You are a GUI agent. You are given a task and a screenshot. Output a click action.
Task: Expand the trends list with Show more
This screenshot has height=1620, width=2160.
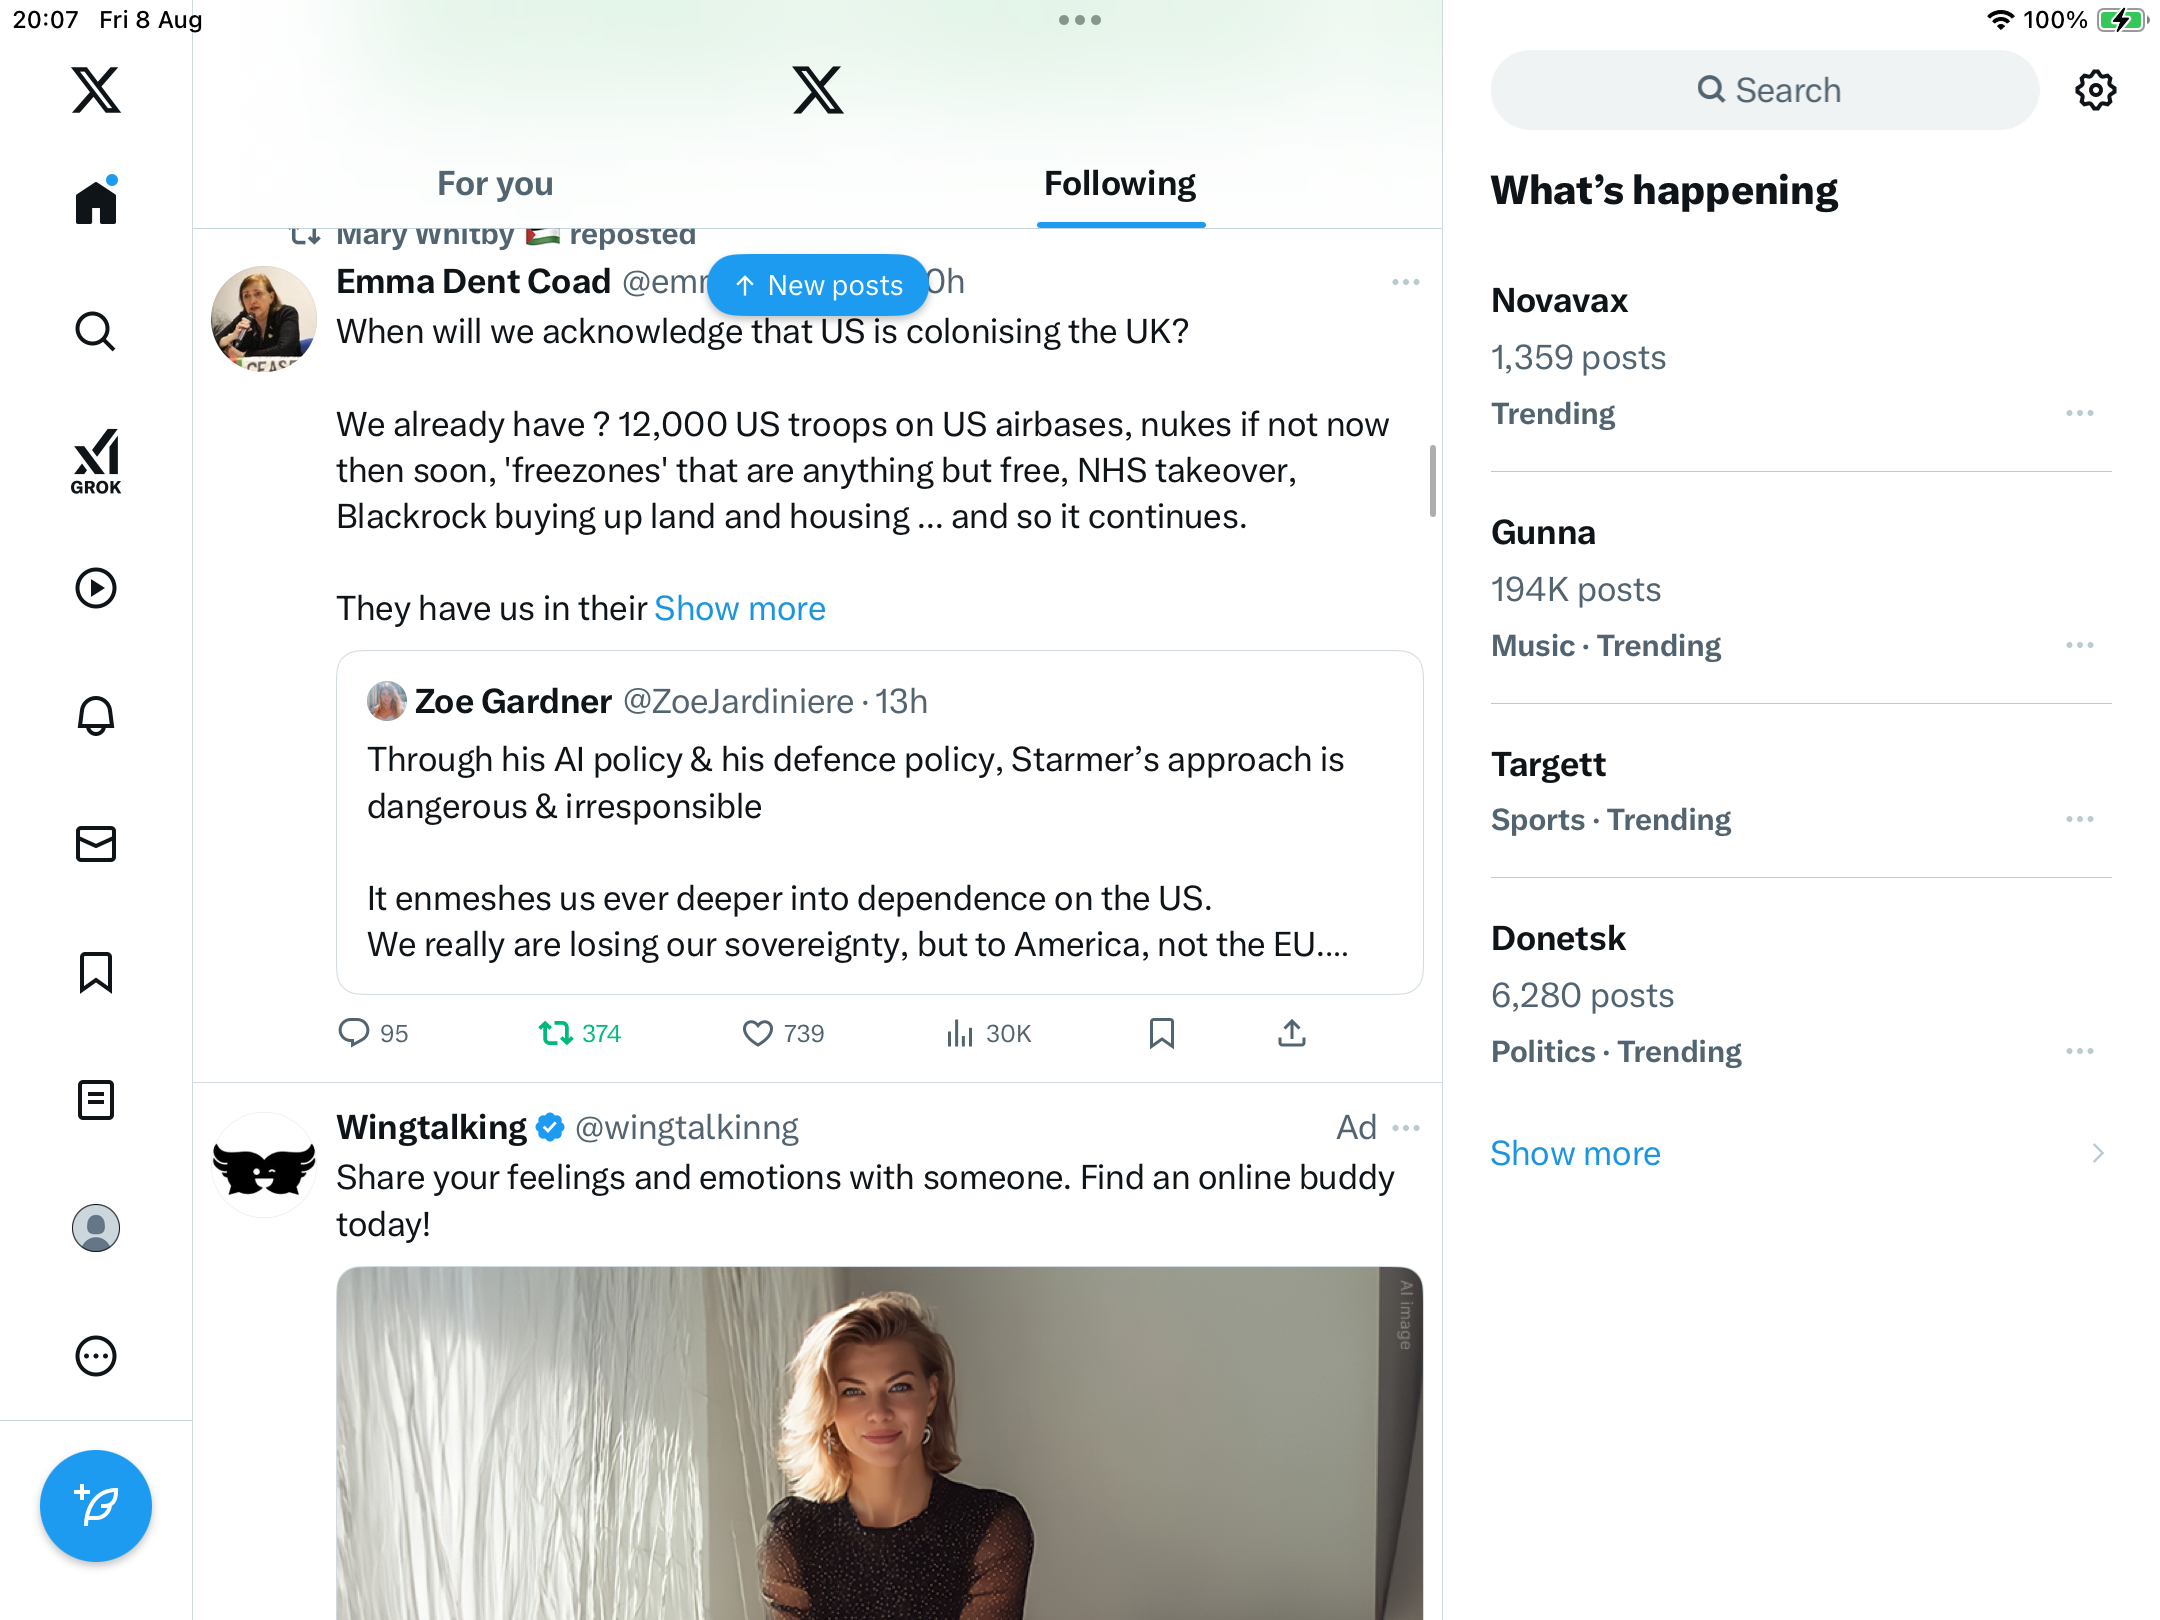tap(1575, 1153)
